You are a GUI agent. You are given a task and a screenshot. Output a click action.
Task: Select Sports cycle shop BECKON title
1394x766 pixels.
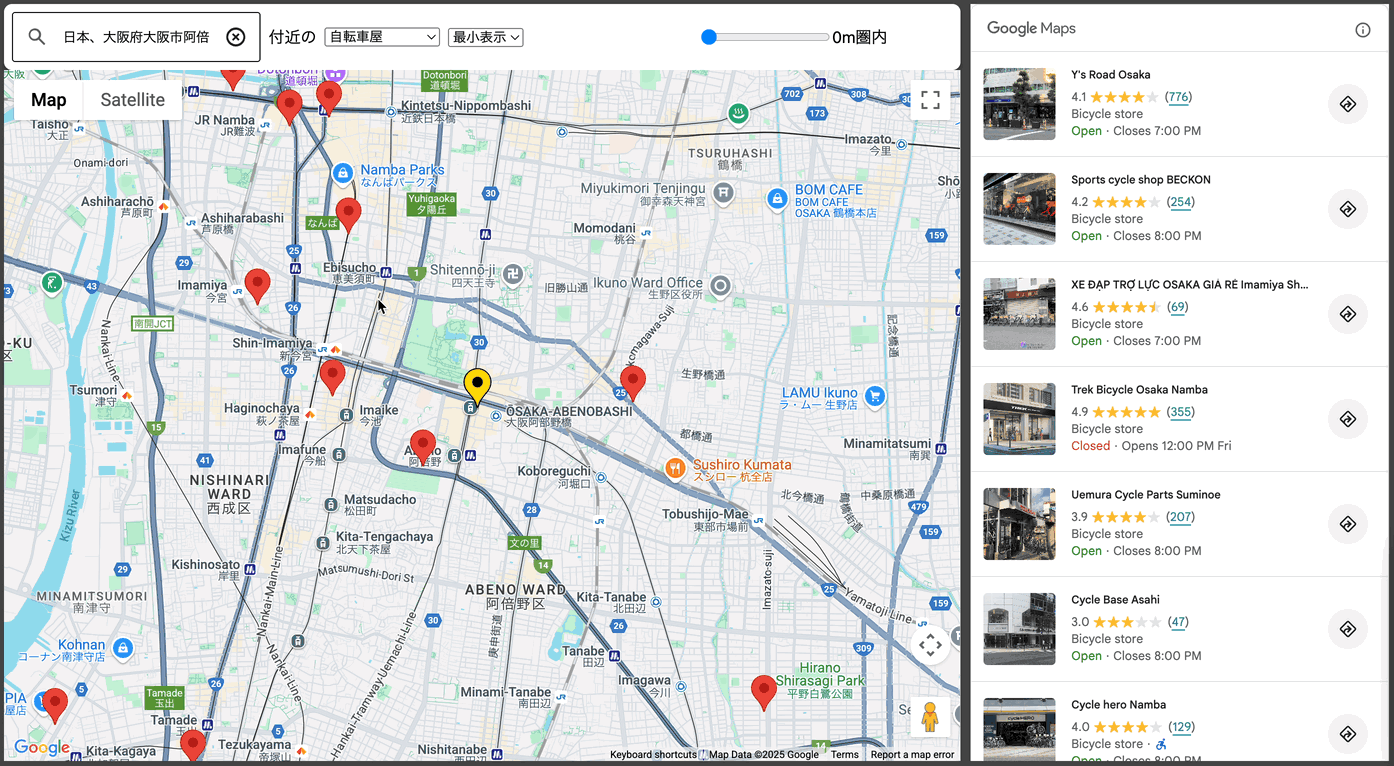coord(1141,180)
